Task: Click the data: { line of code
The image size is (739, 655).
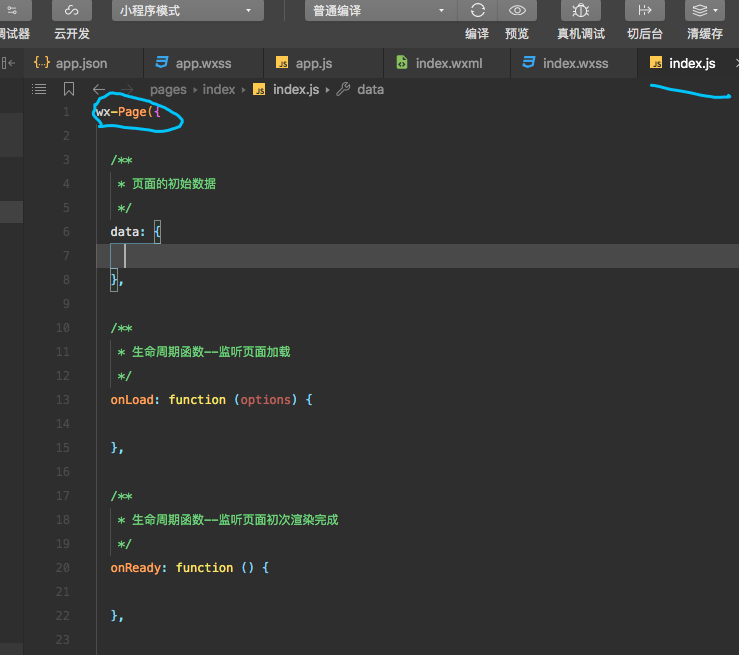Action: point(135,232)
